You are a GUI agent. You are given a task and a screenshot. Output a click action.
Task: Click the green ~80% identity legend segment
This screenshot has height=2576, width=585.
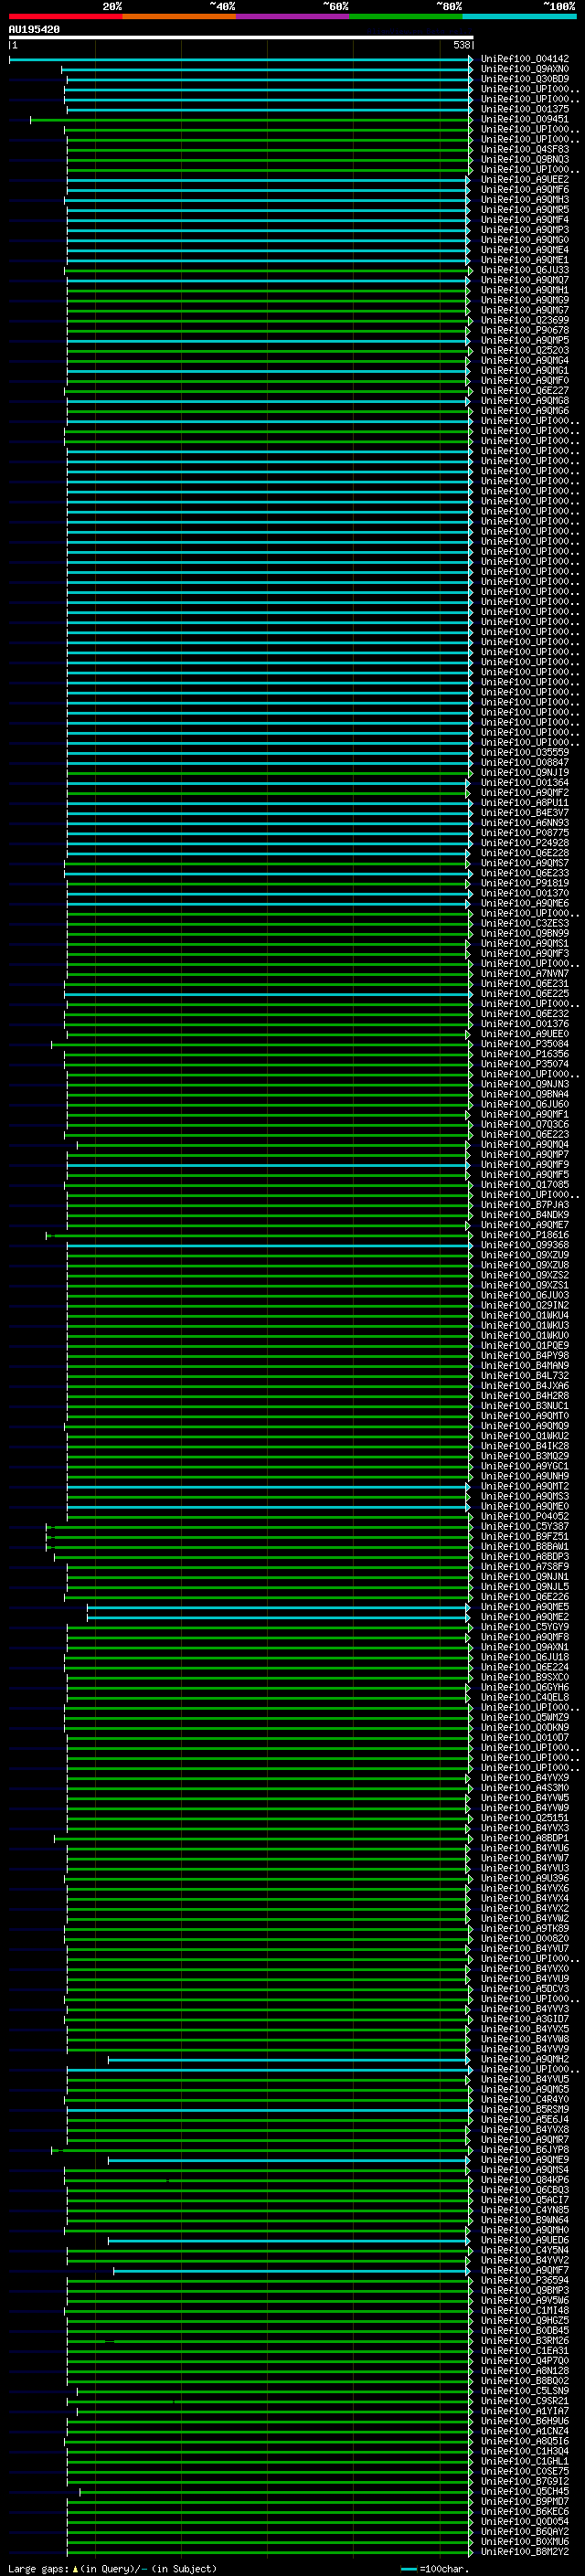tap(406, 17)
